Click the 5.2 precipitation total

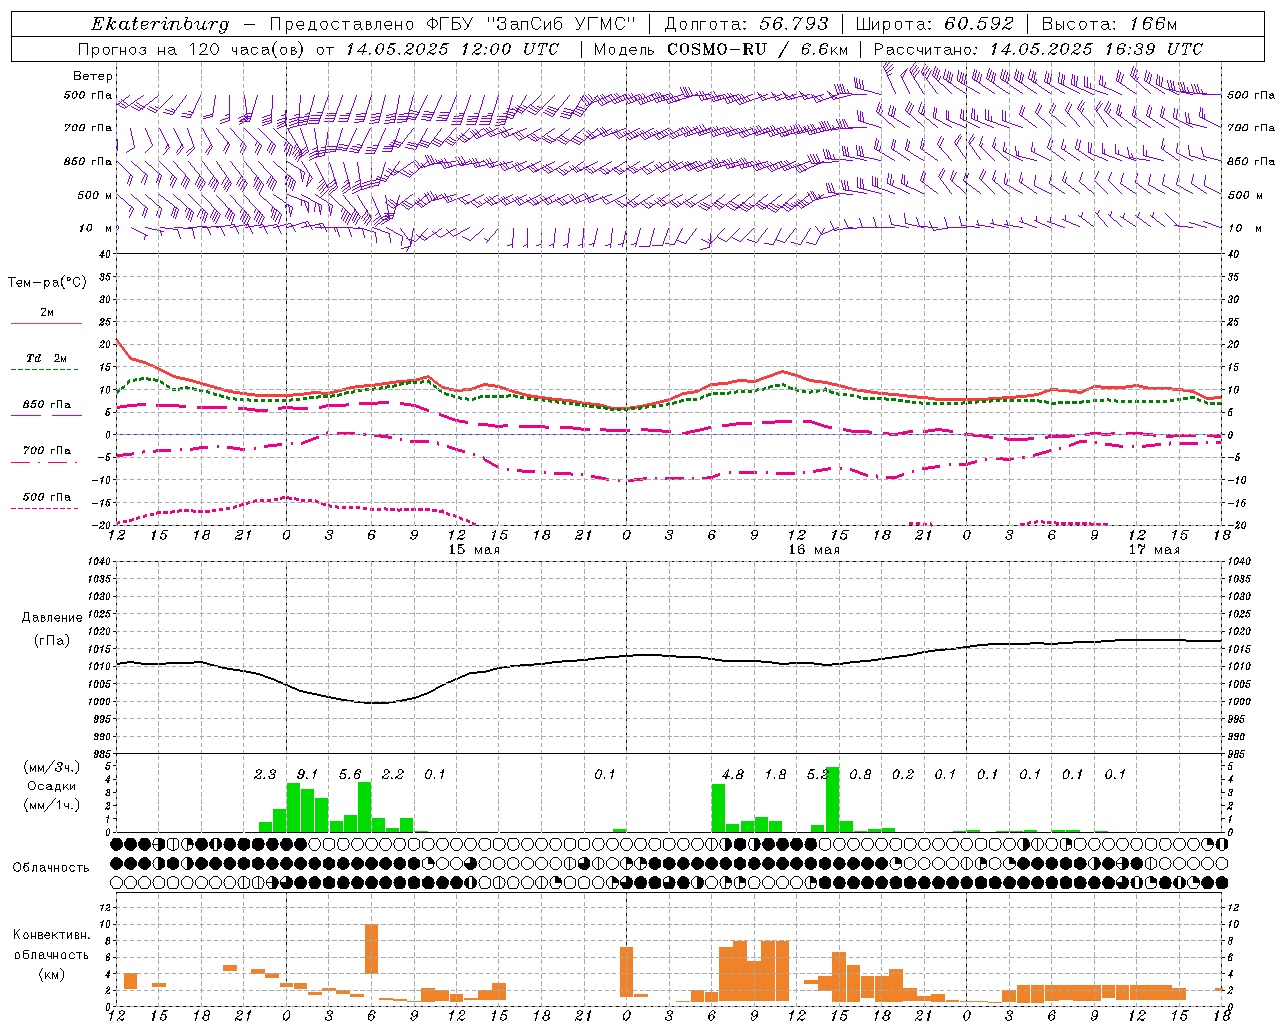point(818,774)
